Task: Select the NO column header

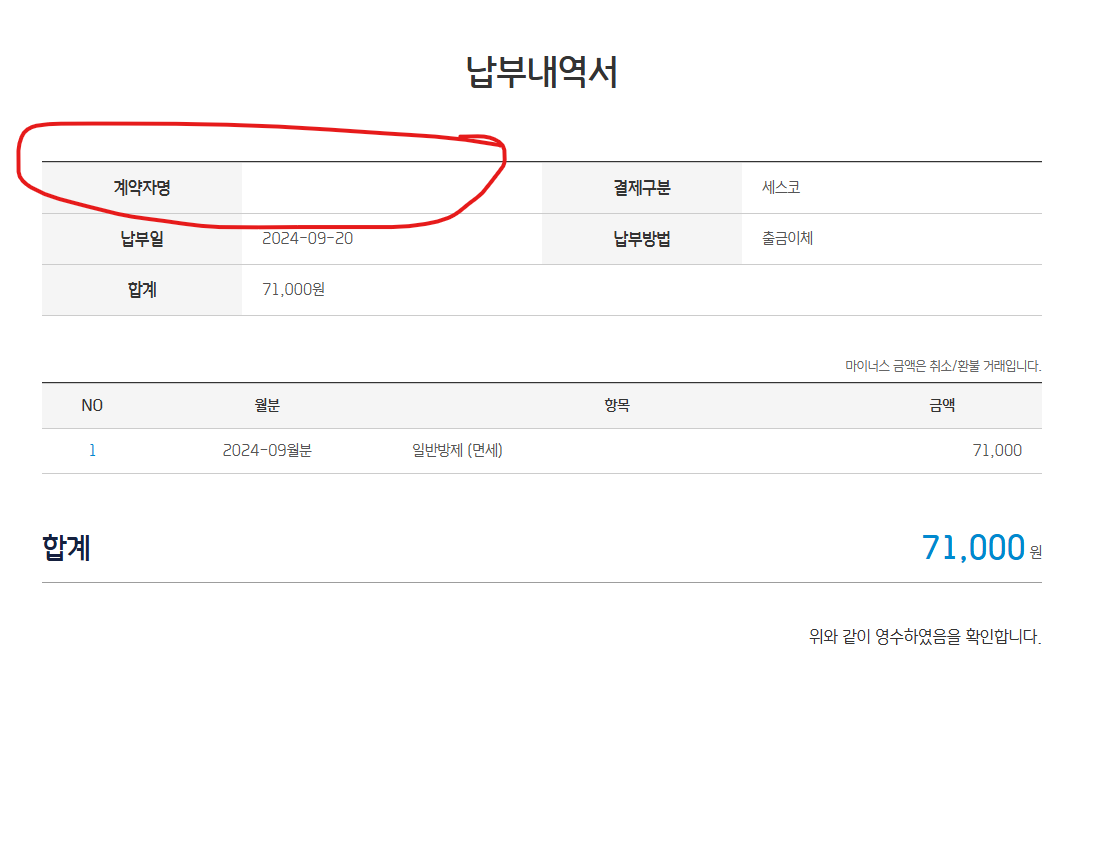Action: pyautogui.click(x=92, y=405)
